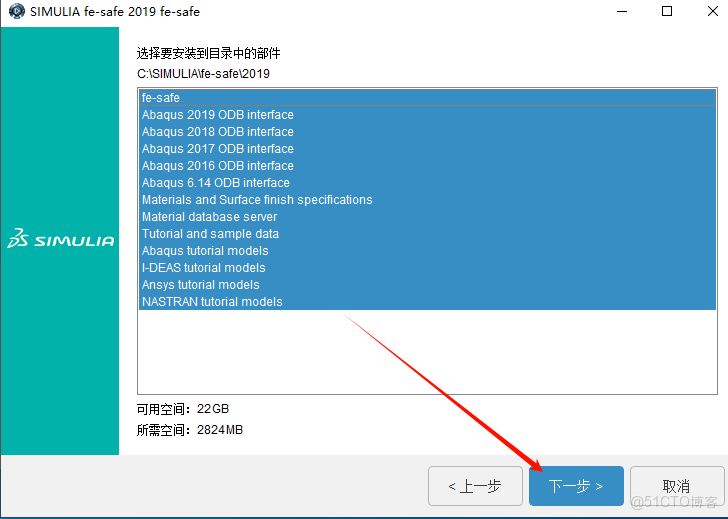Click the 可用空间 22GB label

coord(183,409)
